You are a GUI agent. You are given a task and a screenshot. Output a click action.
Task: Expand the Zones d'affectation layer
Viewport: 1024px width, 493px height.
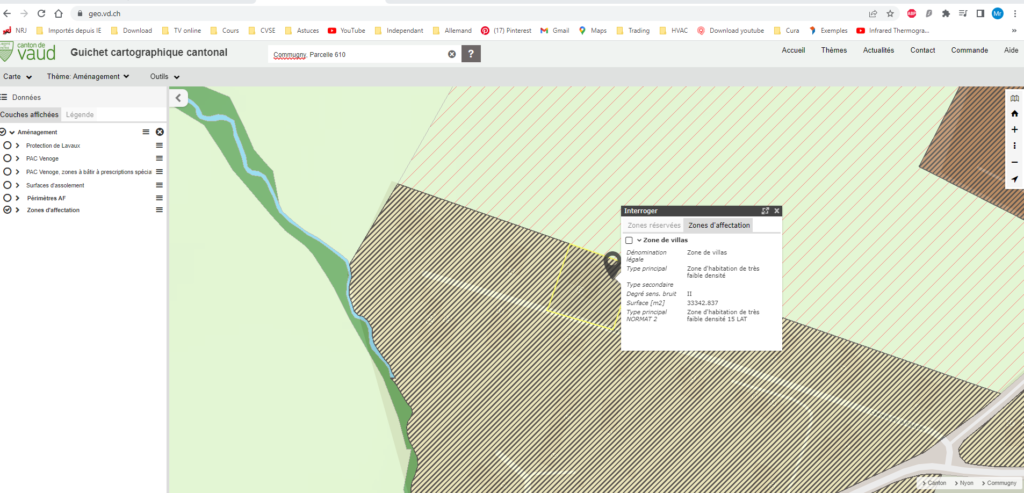[18, 210]
